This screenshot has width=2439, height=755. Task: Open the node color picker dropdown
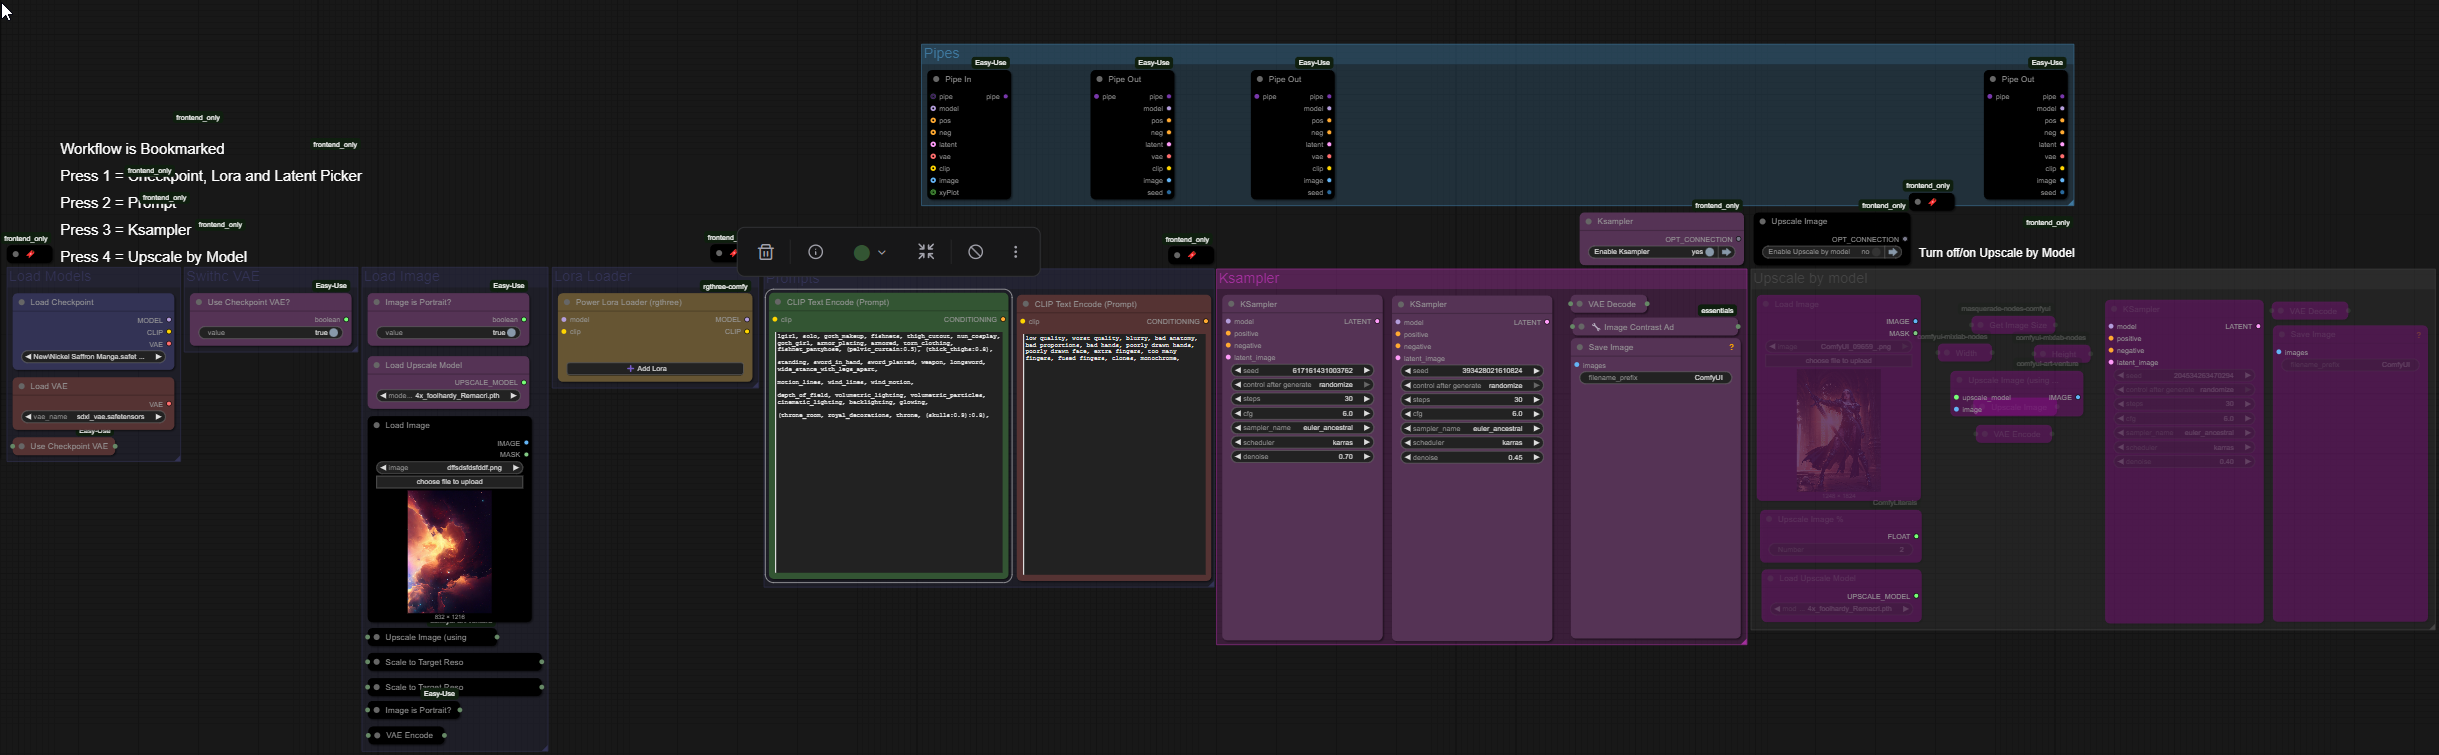click(x=869, y=252)
